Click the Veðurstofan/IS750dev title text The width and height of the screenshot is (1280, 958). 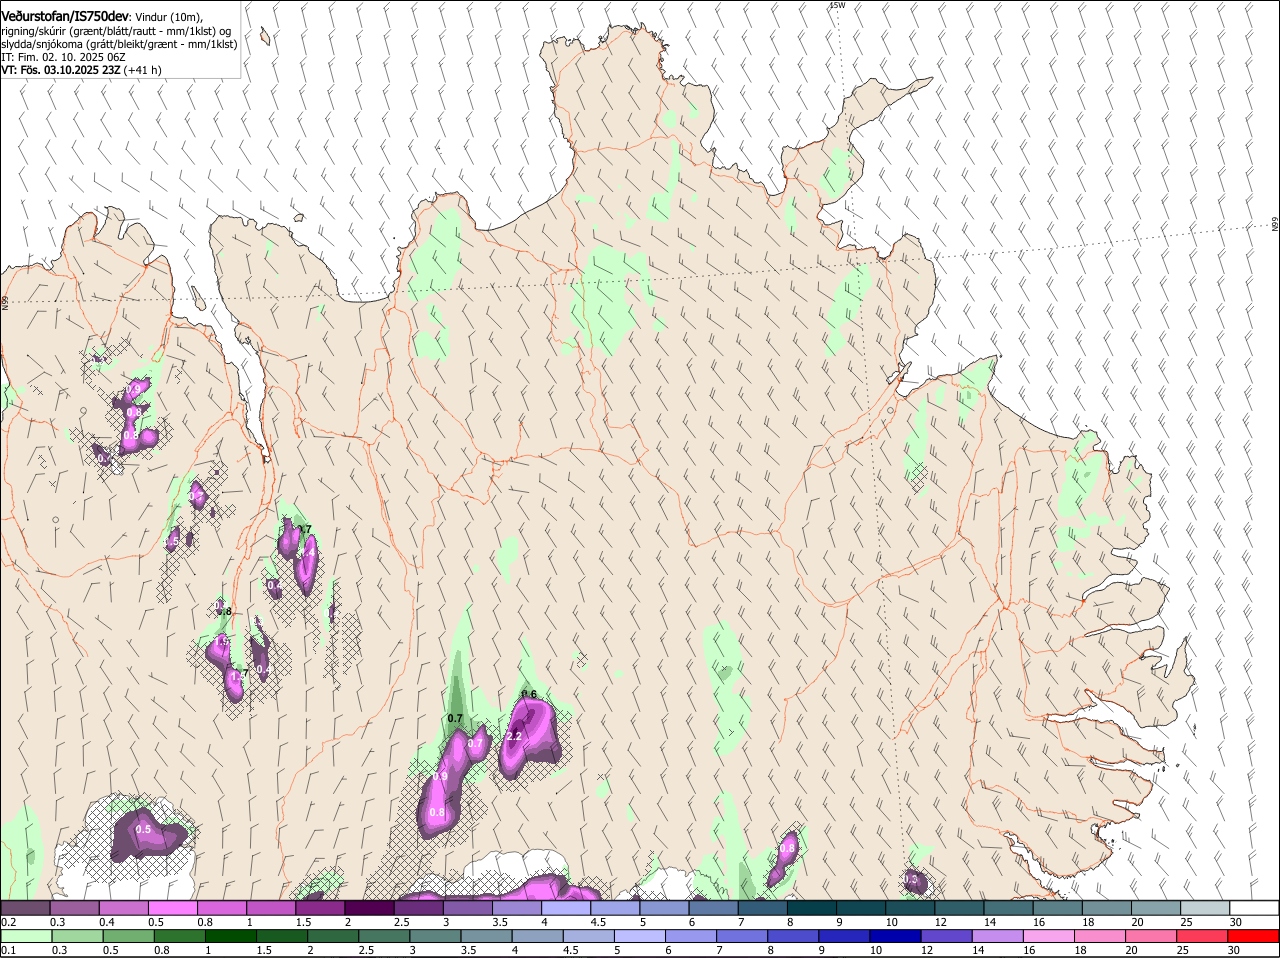(x=65, y=16)
